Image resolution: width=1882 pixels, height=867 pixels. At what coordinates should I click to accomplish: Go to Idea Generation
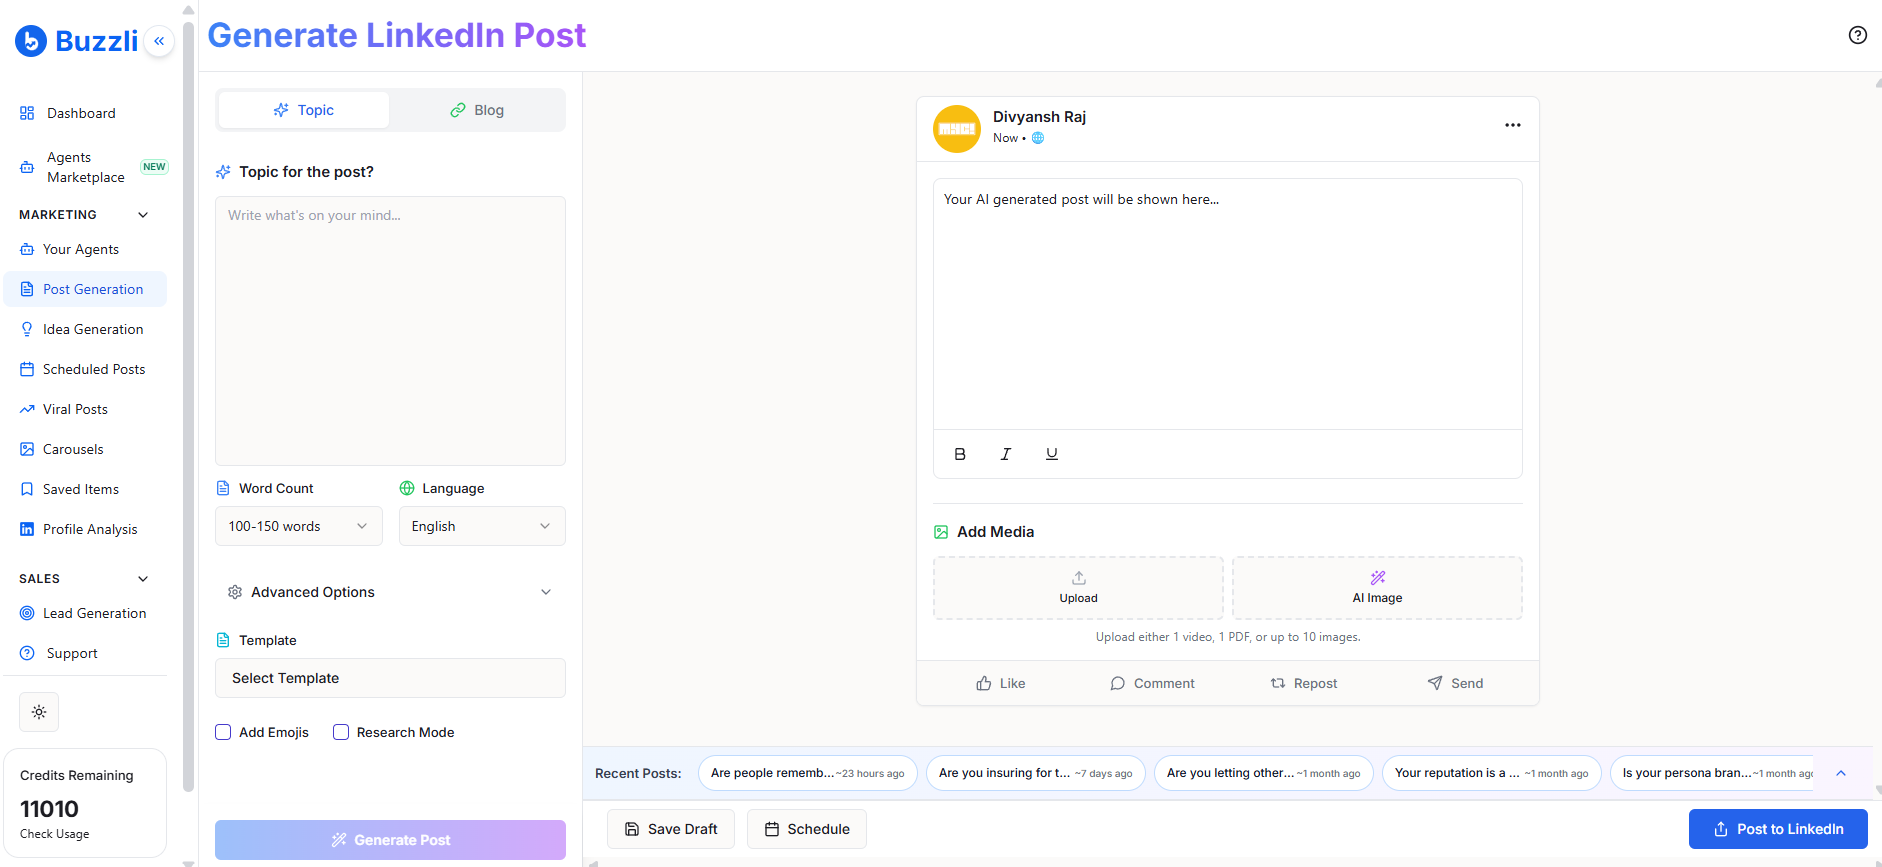tap(85, 329)
